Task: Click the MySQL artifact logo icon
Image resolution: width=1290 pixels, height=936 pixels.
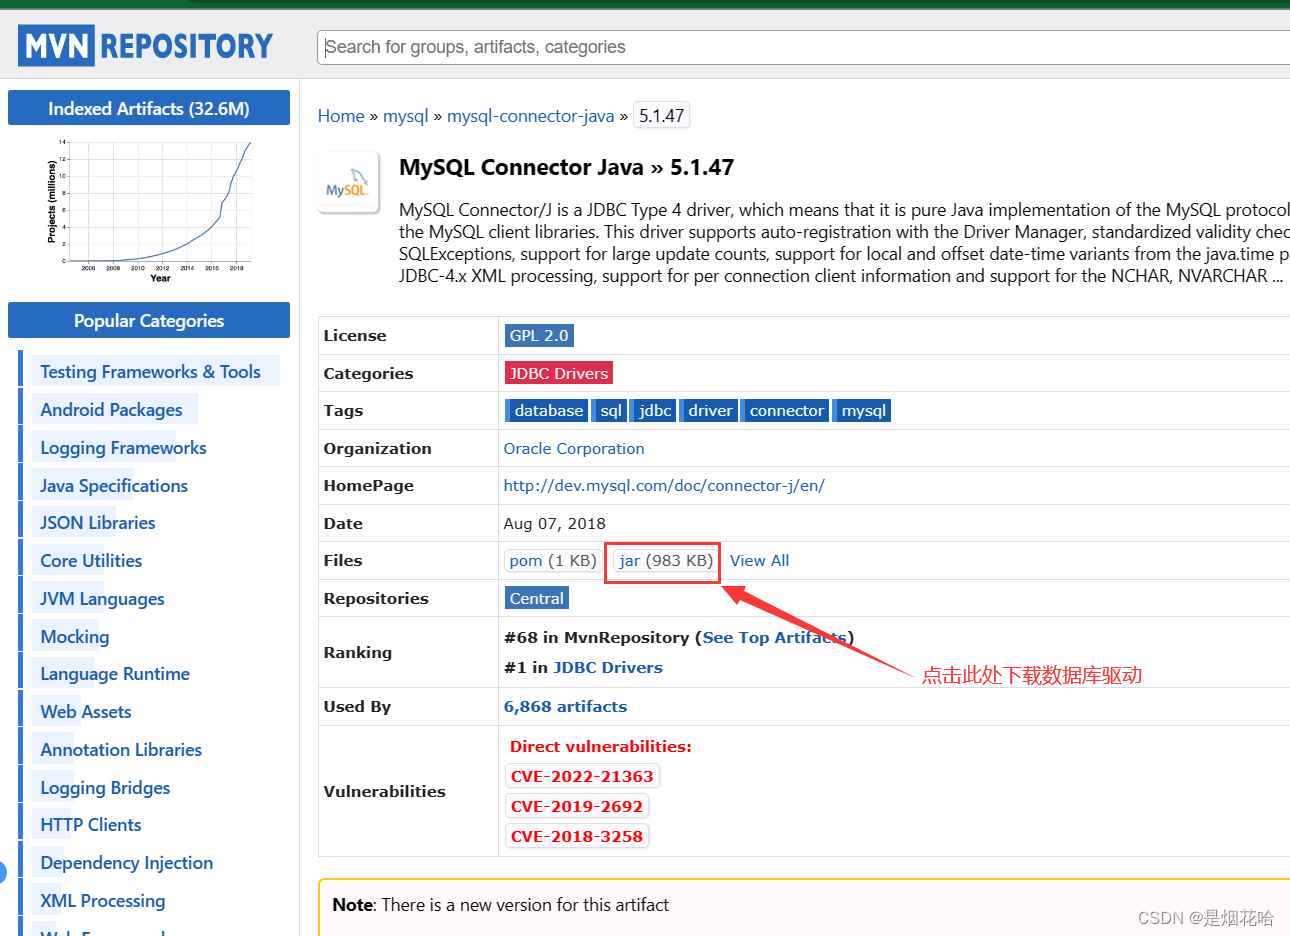Action: [348, 182]
